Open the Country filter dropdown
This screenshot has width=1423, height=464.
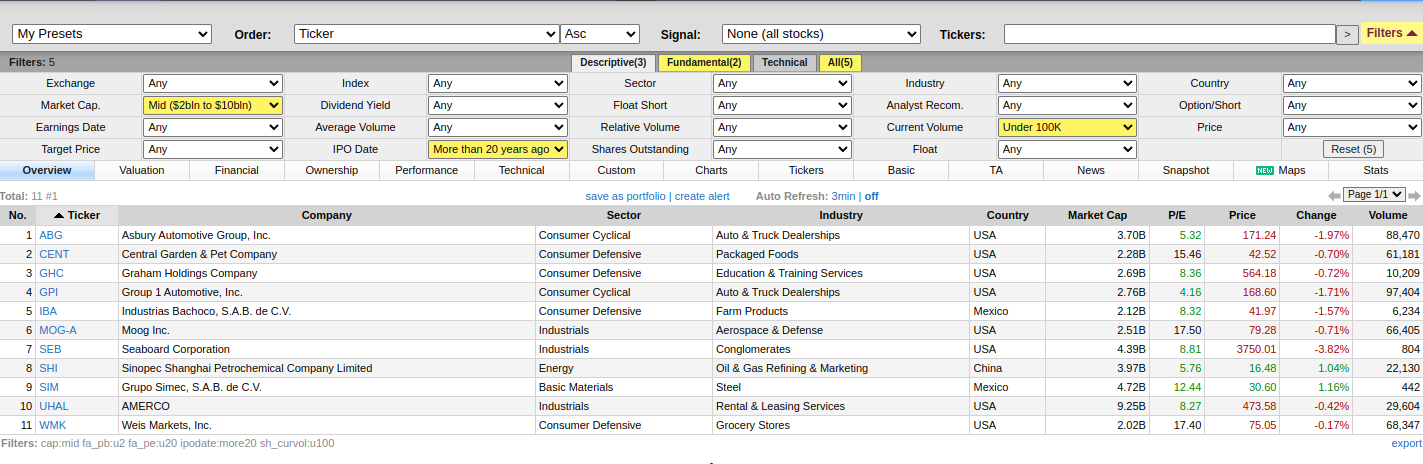coord(1352,83)
